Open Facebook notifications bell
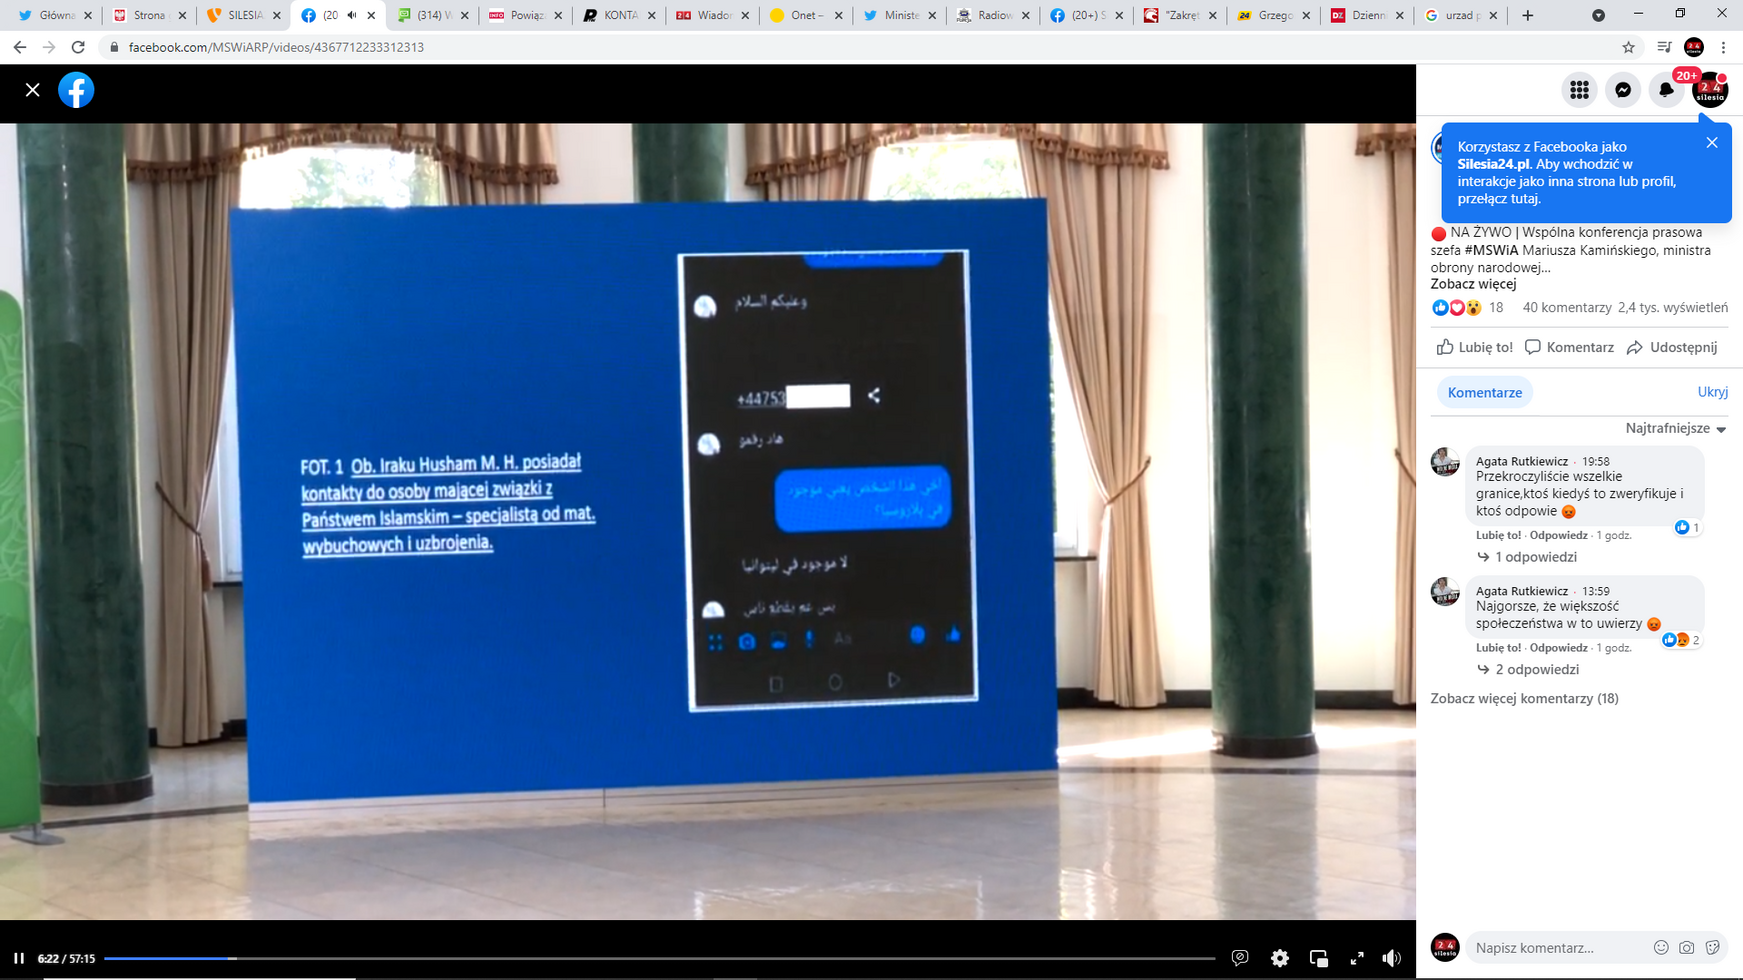 click(1666, 90)
